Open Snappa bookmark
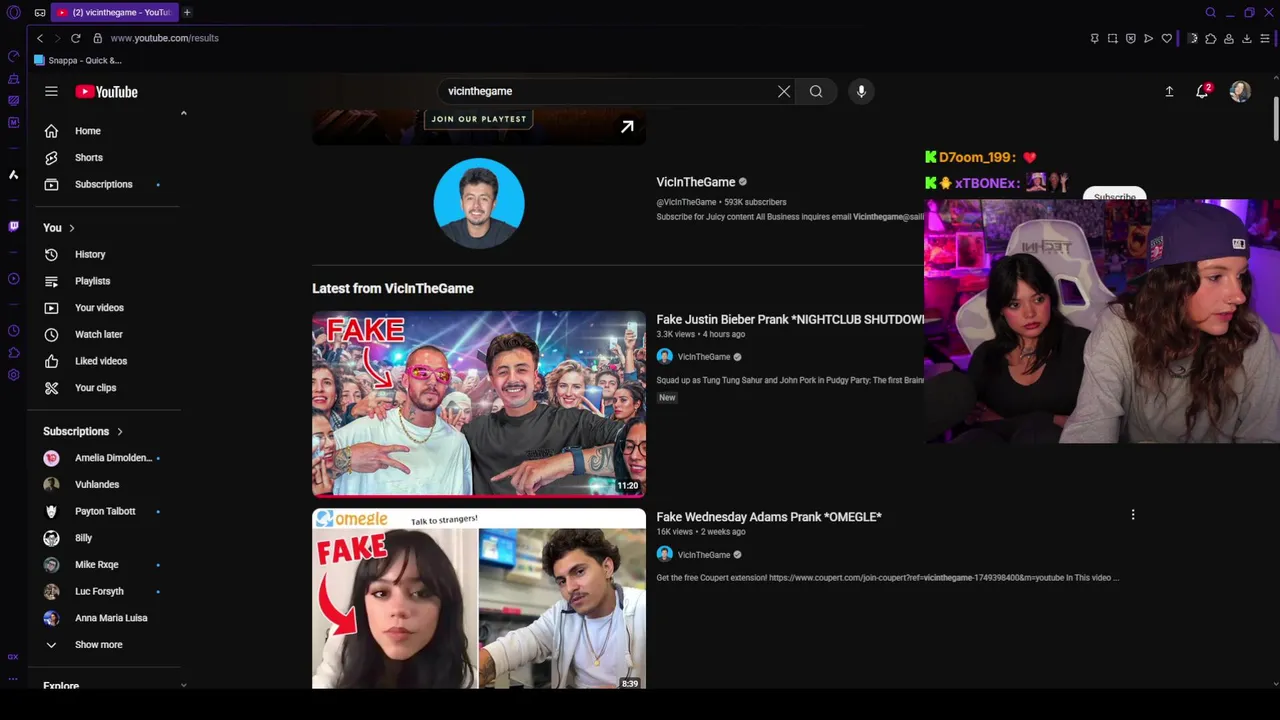 tap(78, 60)
